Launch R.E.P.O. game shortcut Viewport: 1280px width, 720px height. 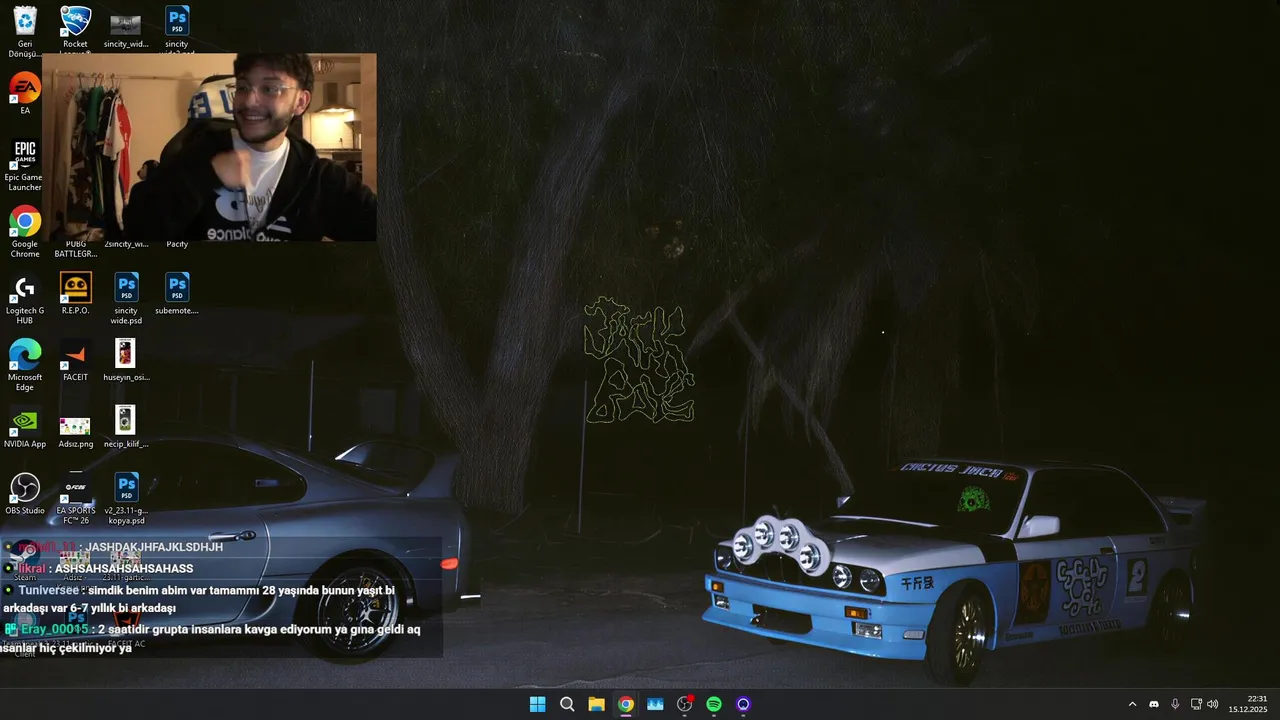75,294
